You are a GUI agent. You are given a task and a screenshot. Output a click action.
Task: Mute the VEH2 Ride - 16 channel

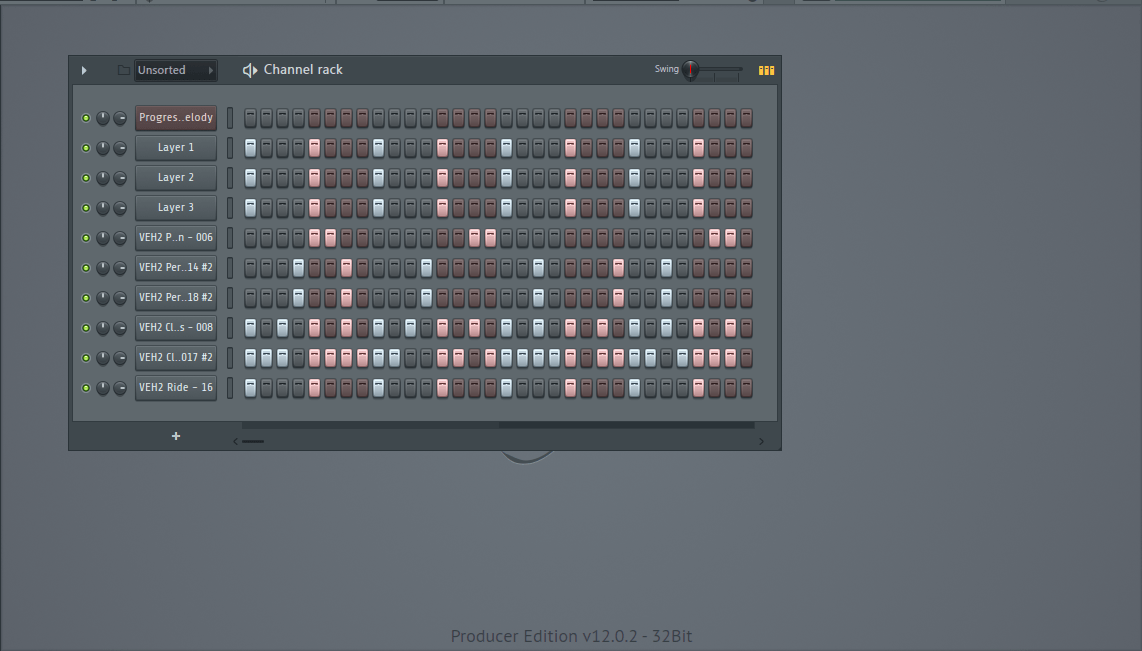point(86,388)
